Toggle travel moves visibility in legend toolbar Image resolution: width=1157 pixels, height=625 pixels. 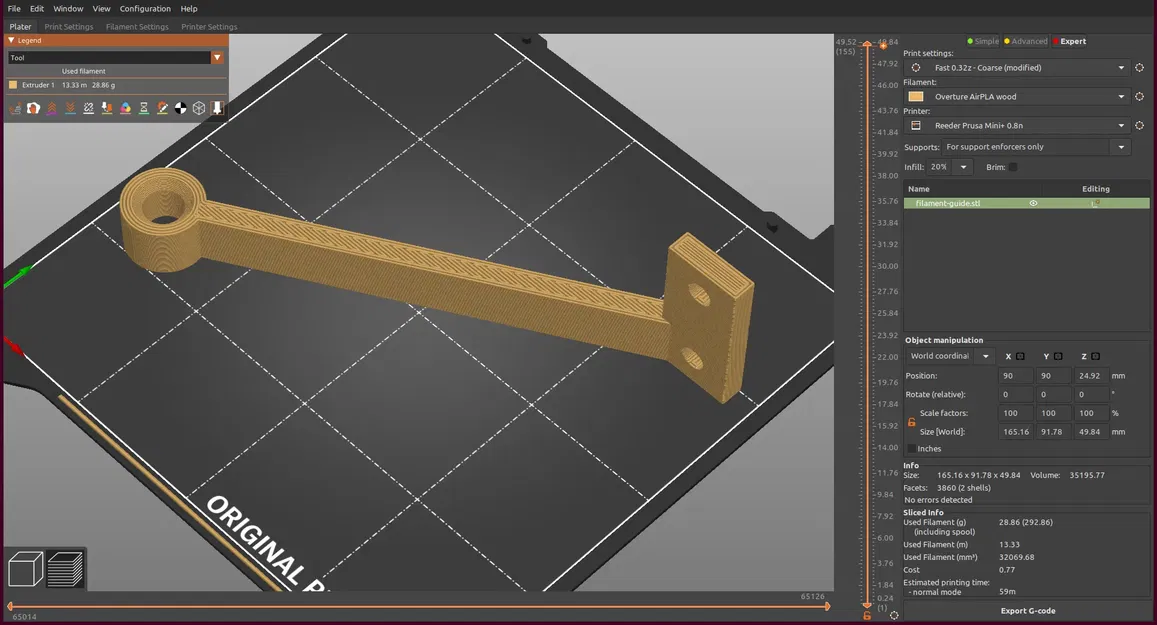pyautogui.click(x=15, y=108)
